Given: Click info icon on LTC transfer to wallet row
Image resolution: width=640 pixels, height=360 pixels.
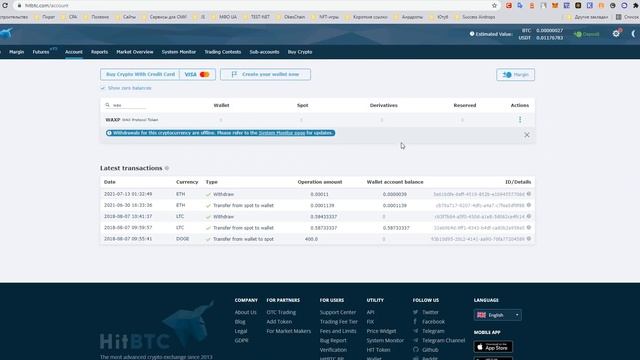Looking at the screenshot, I should 529,228.
